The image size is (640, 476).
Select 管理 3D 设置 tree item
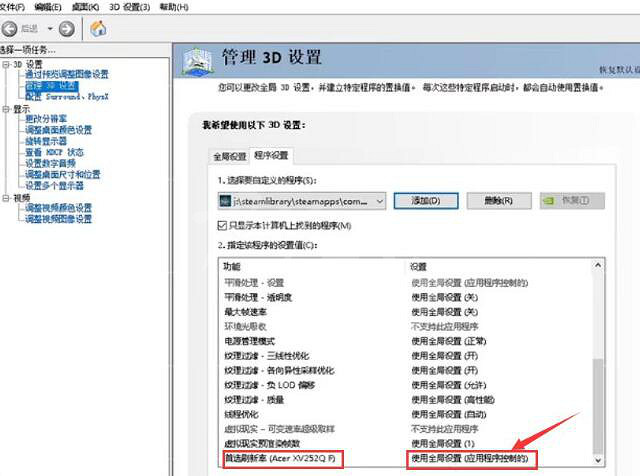(x=52, y=86)
